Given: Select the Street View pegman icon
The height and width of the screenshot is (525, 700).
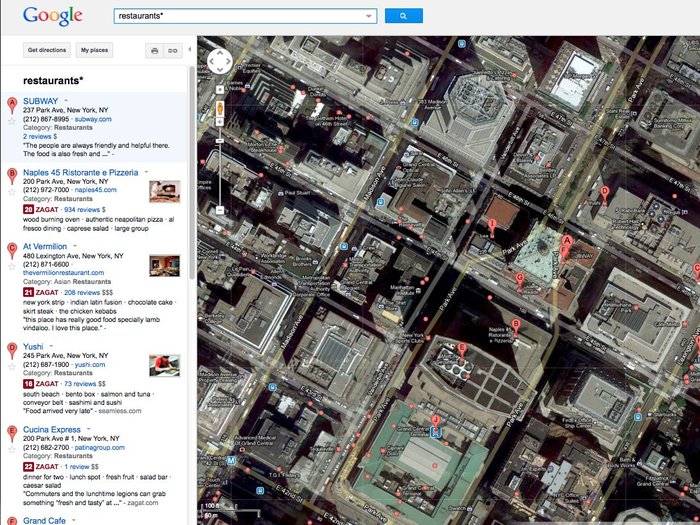Looking at the screenshot, I should (220, 108).
